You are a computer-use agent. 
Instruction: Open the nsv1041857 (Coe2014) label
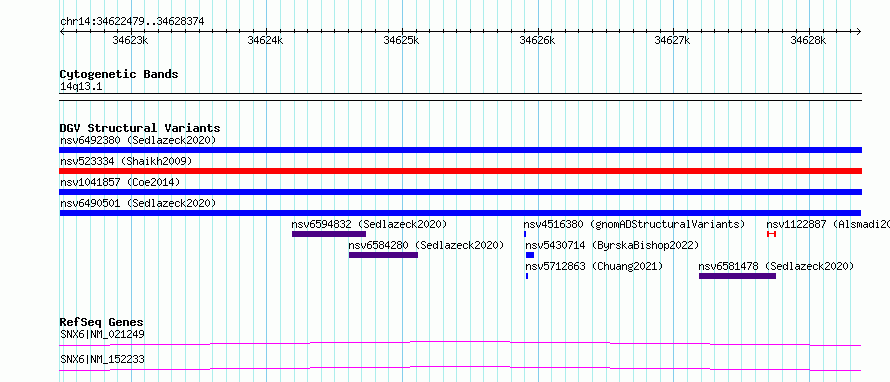(x=120, y=182)
